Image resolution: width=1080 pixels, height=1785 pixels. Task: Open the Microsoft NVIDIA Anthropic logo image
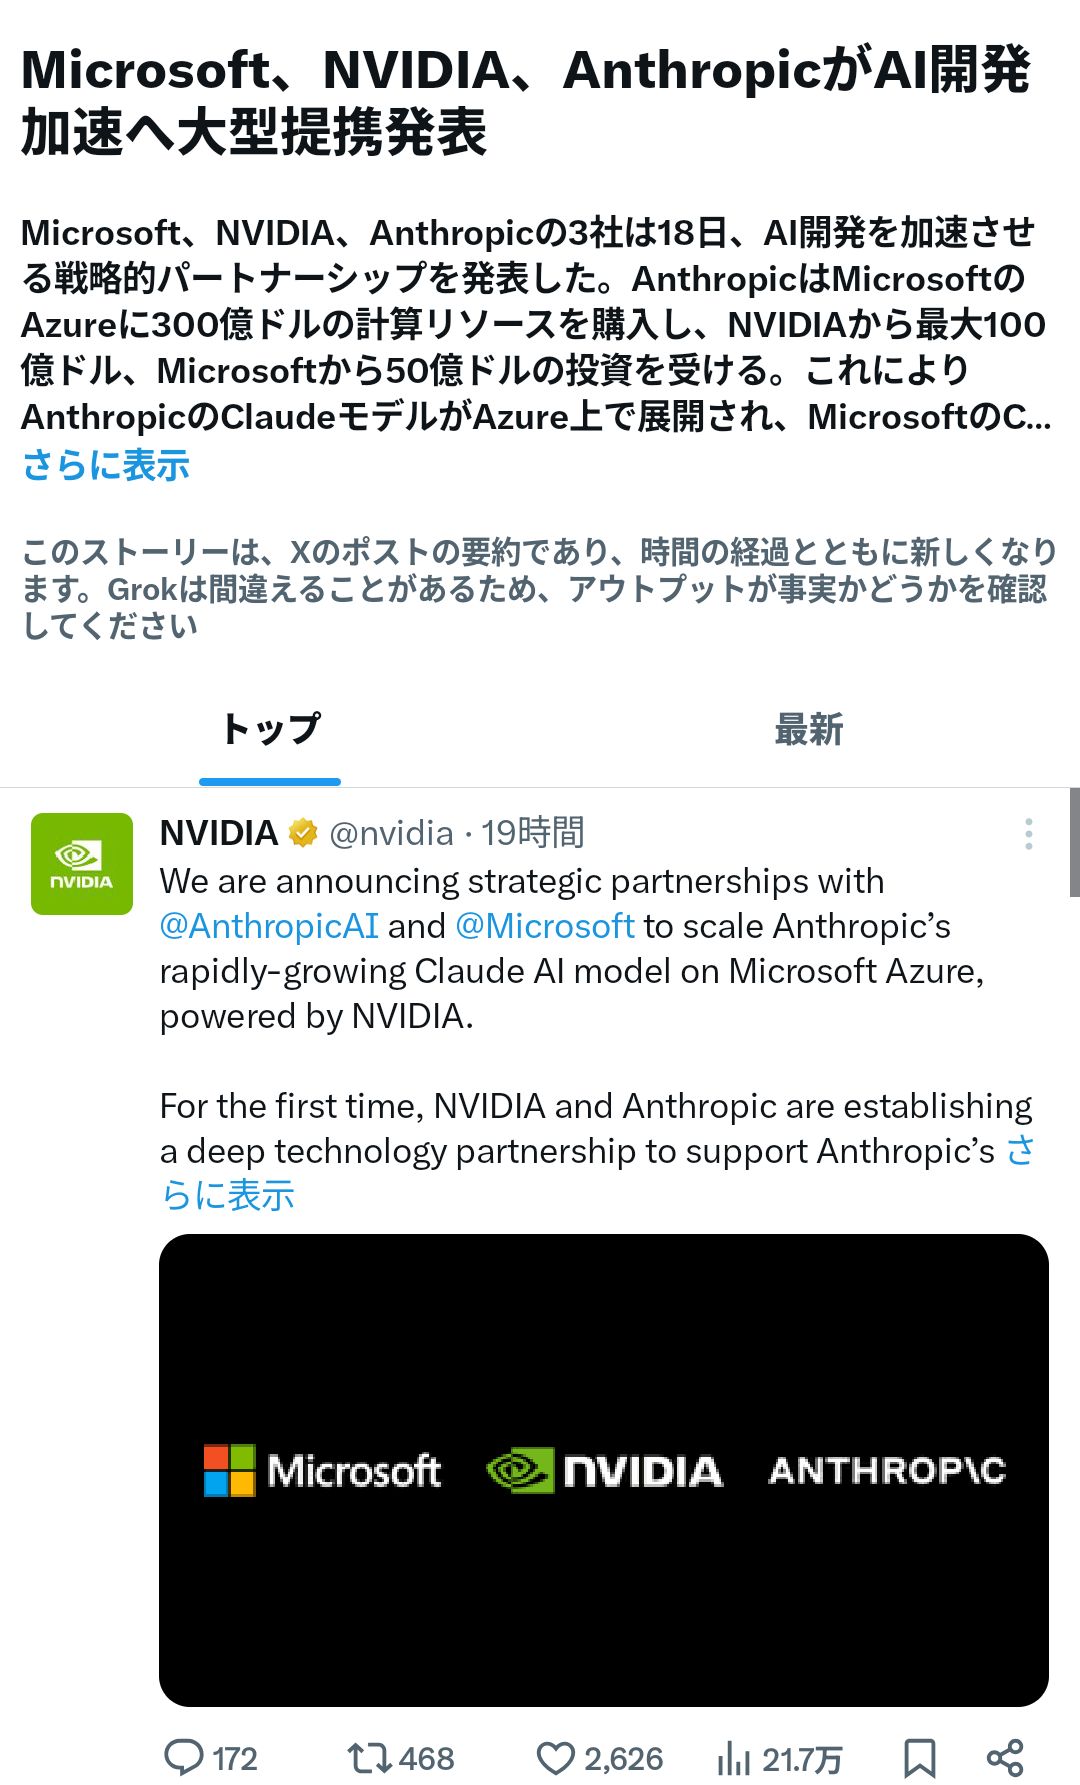point(604,1470)
